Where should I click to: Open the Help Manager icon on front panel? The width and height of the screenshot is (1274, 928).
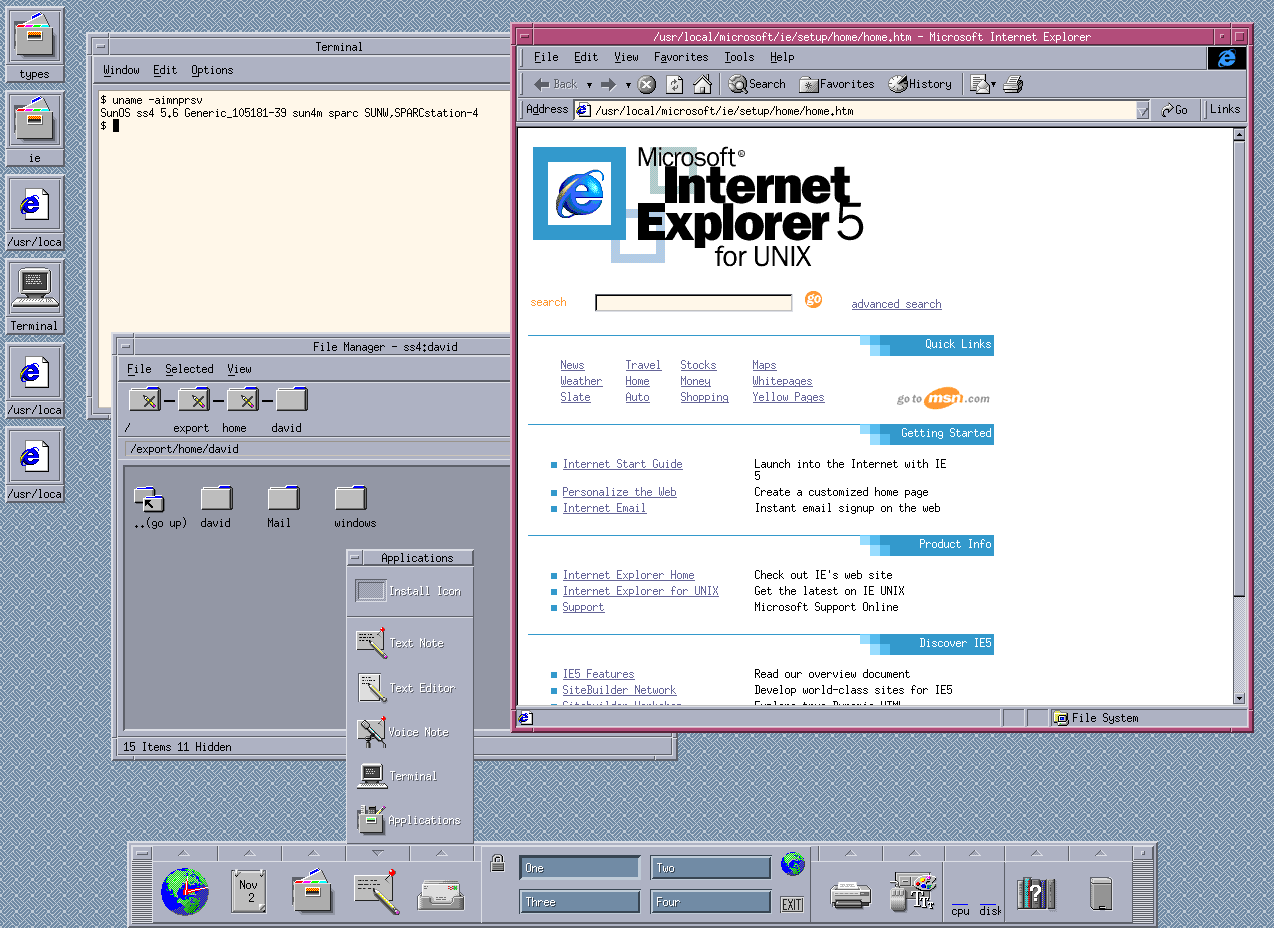point(1036,892)
